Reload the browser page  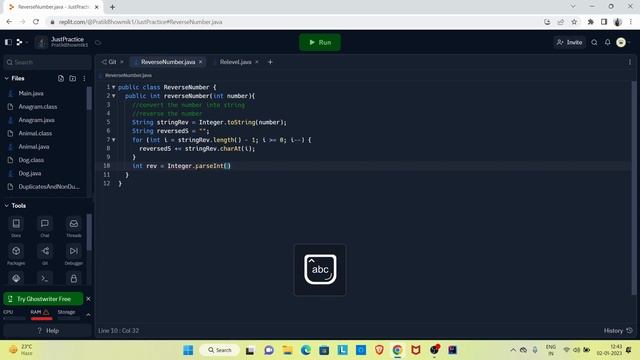pyautogui.click(x=36, y=22)
